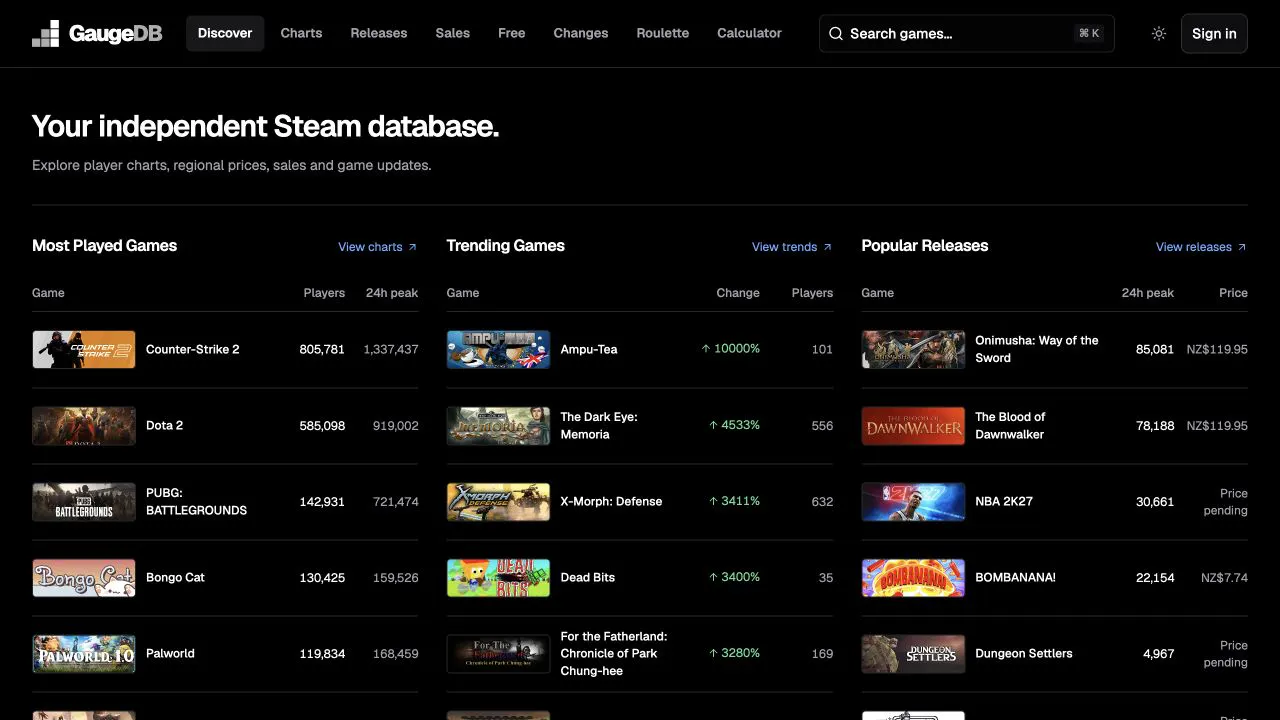Click the Counter-Strike 2 game title
This screenshot has height=720, width=1280.
(193, 349)
